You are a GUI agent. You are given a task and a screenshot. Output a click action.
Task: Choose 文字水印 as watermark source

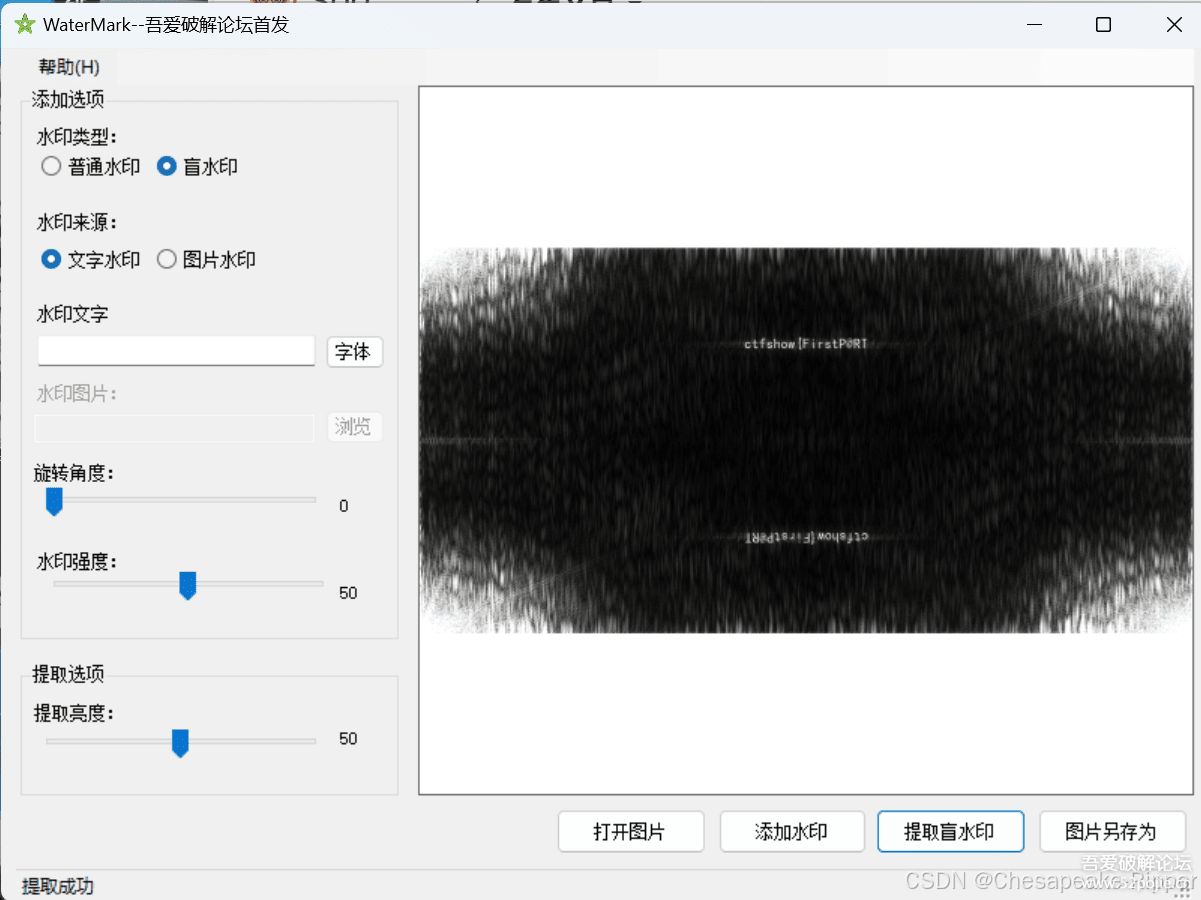tap(91, 260)
